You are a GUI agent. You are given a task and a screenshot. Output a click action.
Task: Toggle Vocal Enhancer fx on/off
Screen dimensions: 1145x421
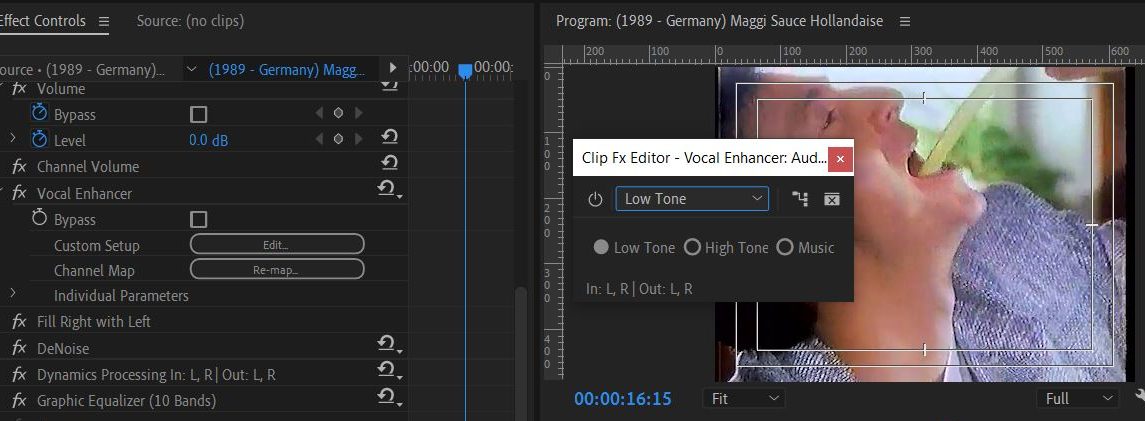[x=19, y=193]
